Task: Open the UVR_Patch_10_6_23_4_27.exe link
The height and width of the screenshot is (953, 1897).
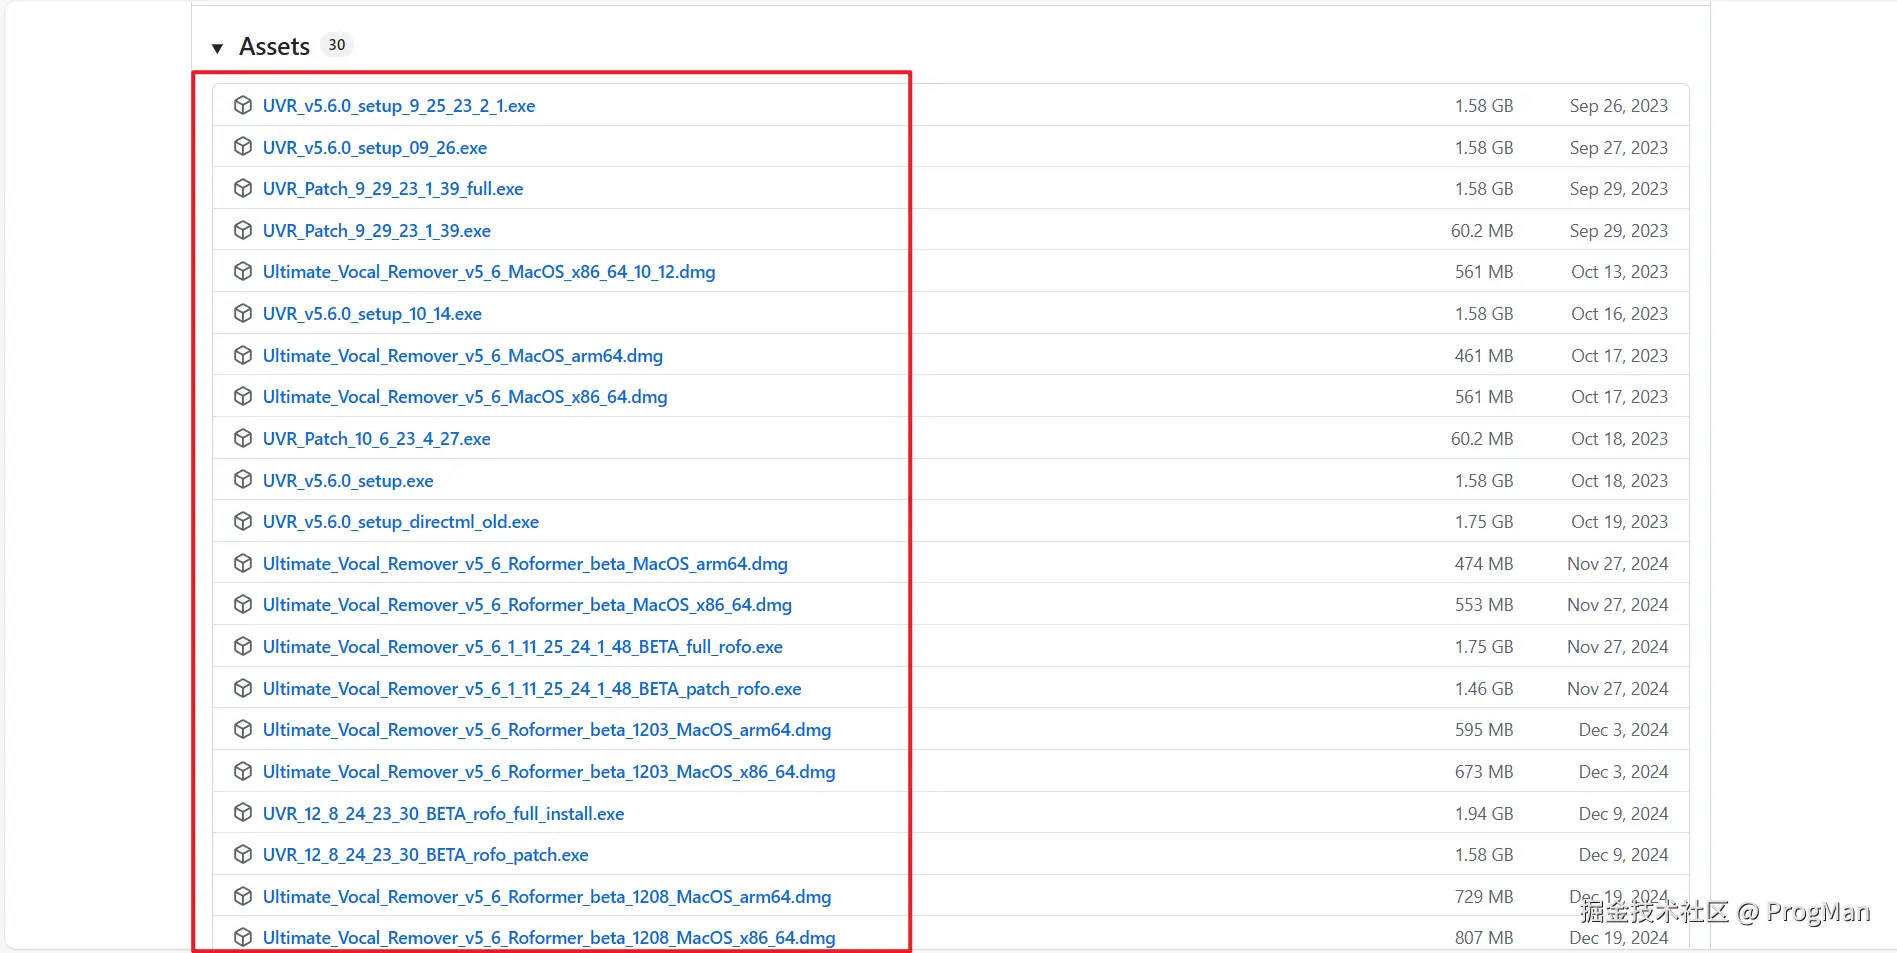Action: pyautogui.click(x=377, y=439)
